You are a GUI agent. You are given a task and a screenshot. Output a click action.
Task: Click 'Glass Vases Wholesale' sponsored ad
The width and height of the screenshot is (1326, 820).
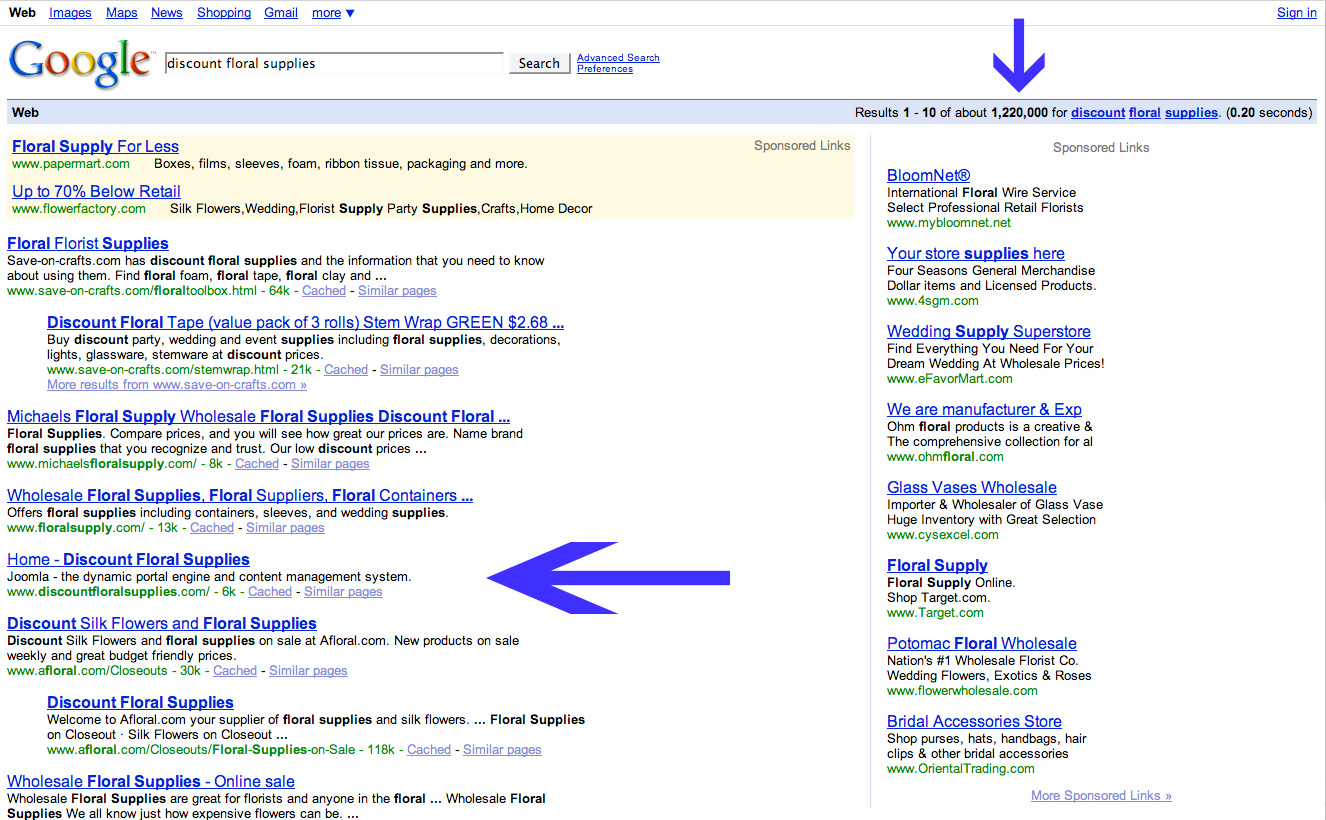click(x=971, y=488)
